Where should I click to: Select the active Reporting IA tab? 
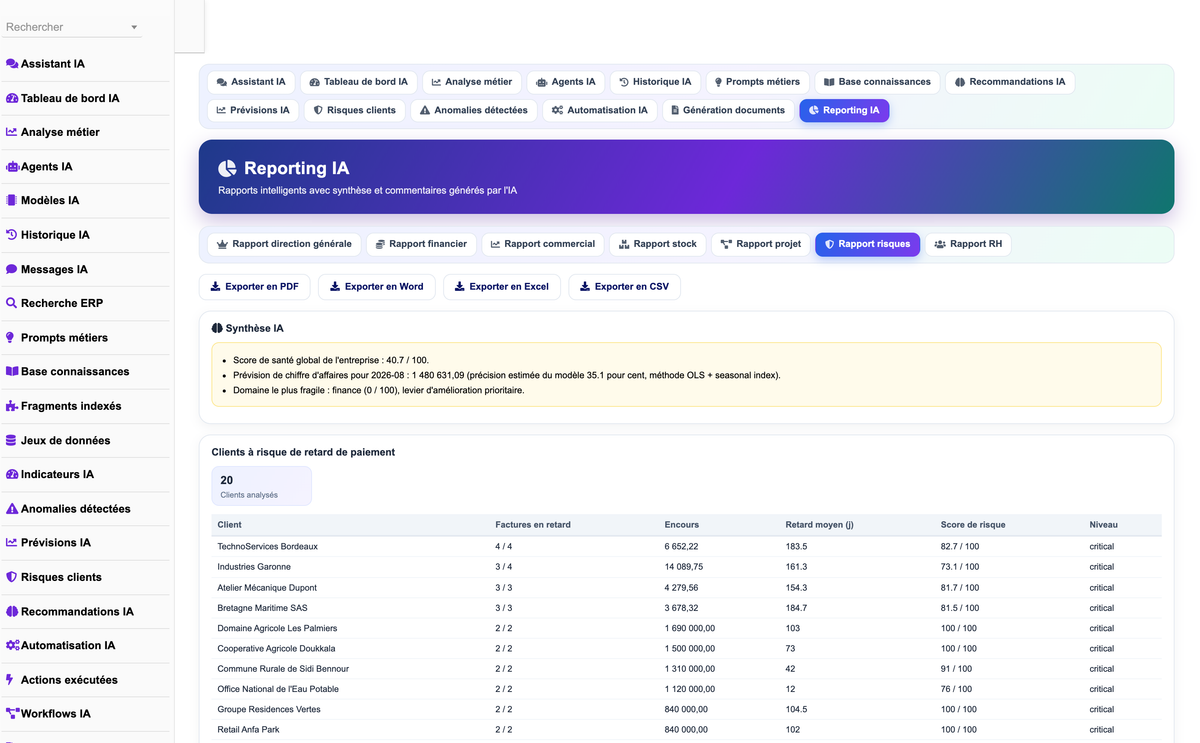coord(844,110)
